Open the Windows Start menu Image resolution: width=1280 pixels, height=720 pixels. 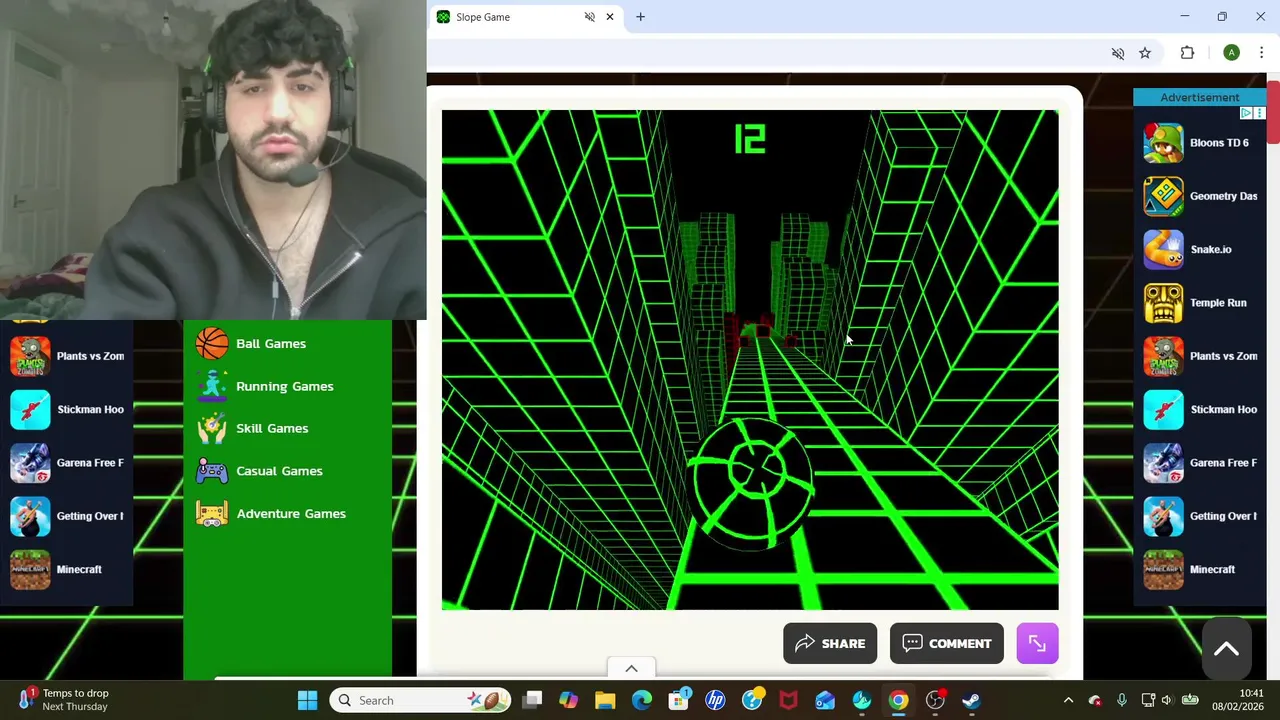tap(307, 700)
